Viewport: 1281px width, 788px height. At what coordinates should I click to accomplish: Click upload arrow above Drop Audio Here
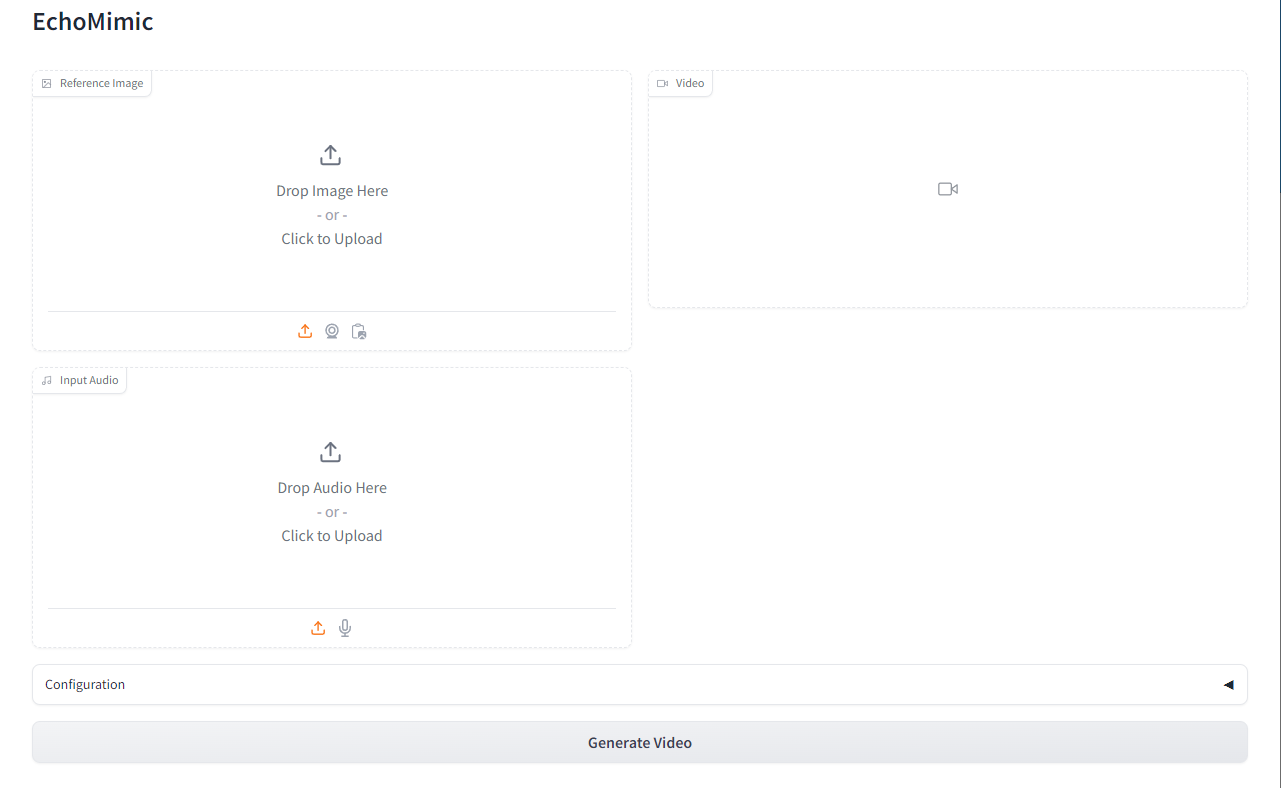click(331, 452)
